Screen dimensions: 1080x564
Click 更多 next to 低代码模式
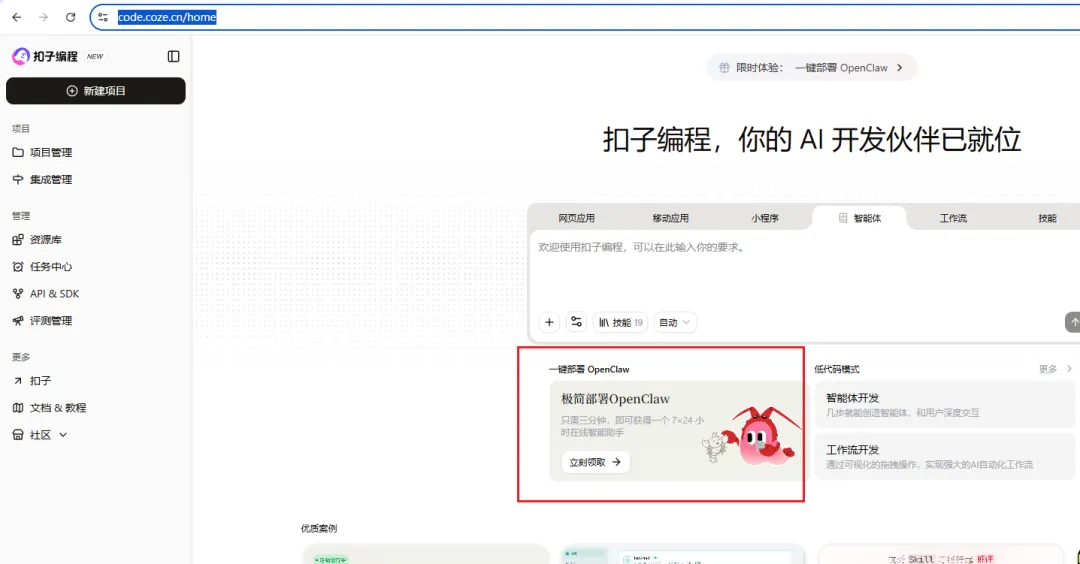(1055, 369)
